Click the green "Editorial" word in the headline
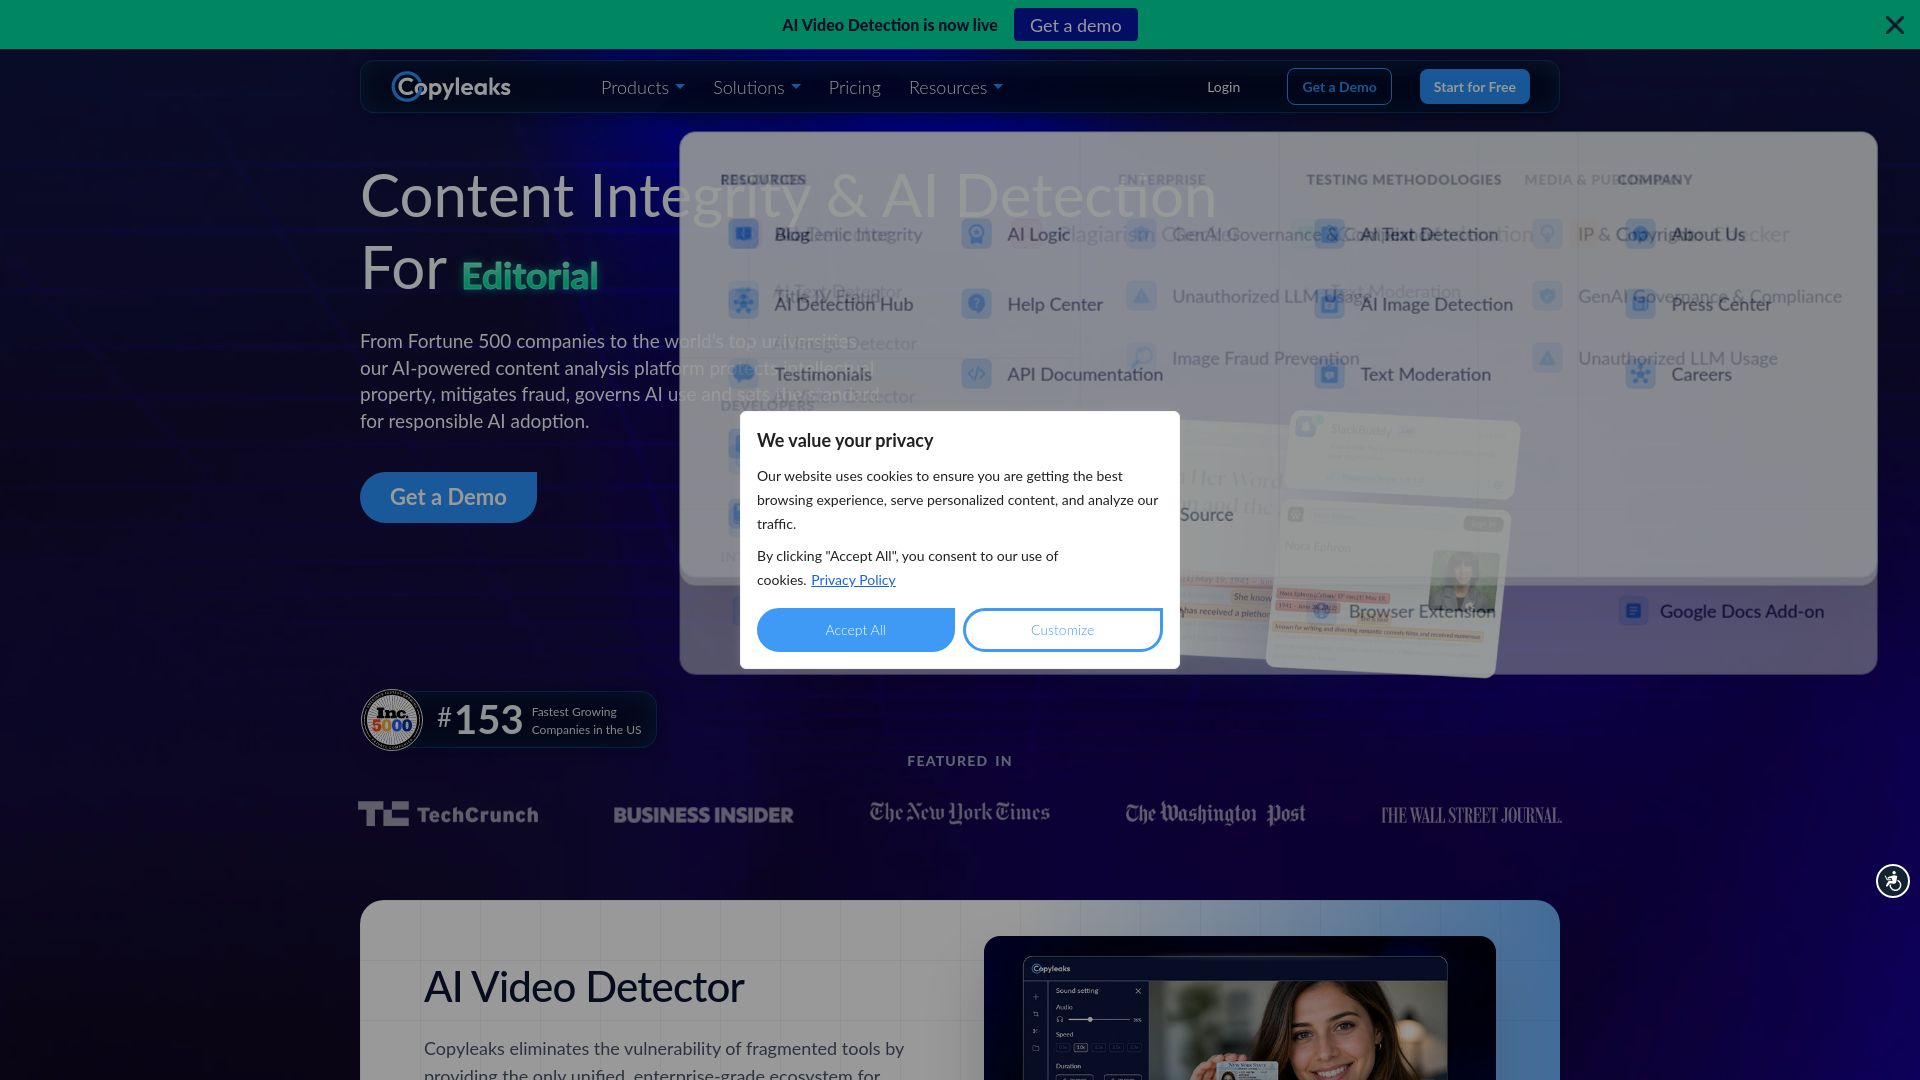Screen dimensions: 1920x1080 pos(530,276)
